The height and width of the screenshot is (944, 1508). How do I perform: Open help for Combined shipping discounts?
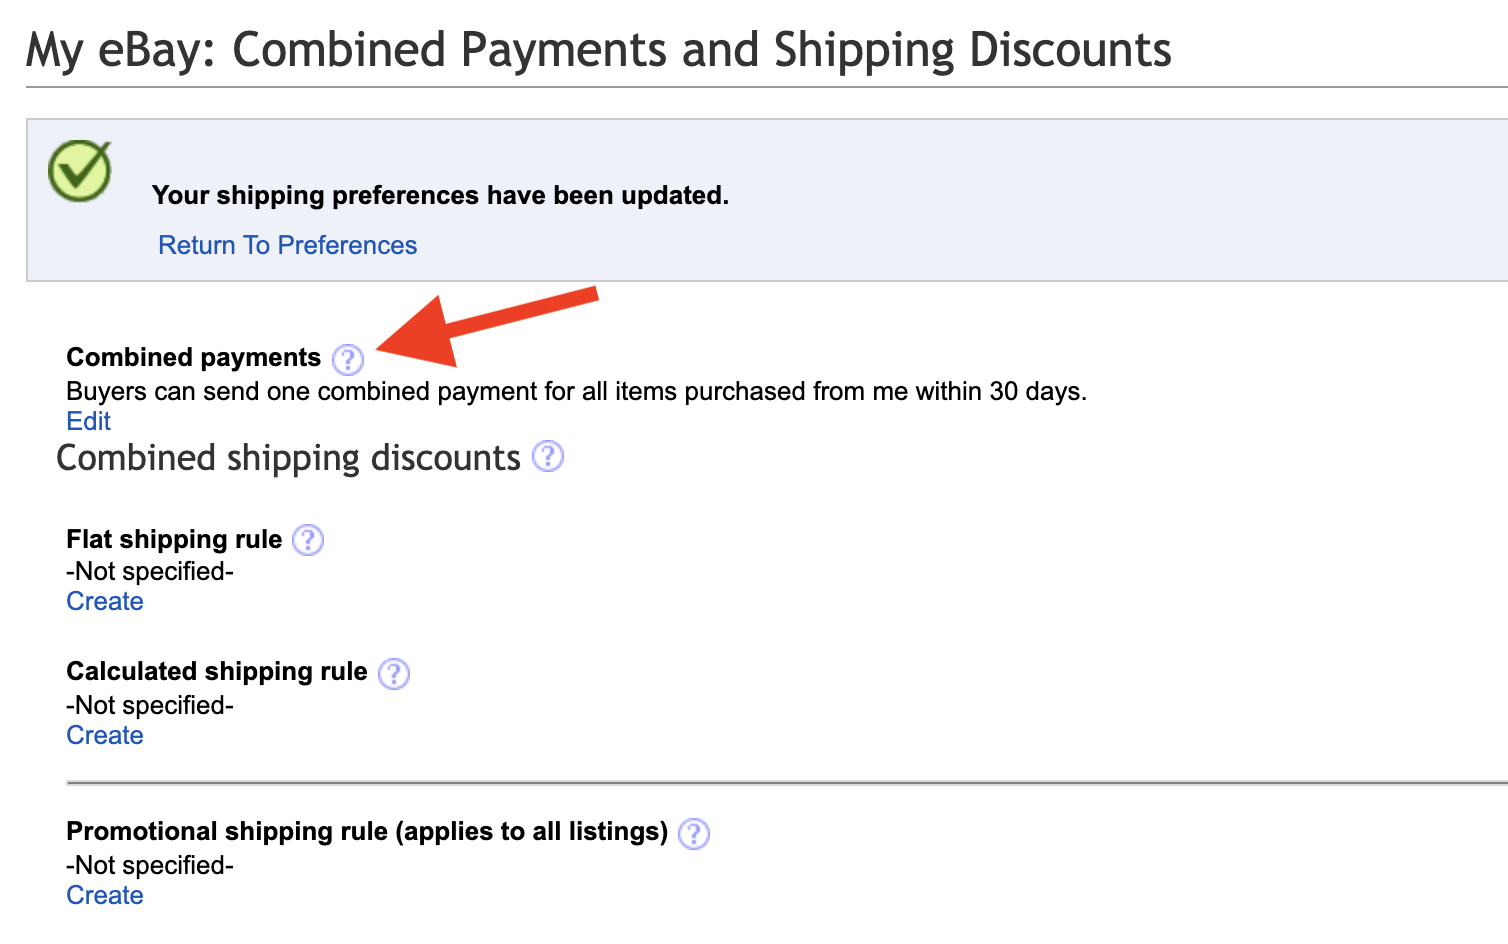point(547,457)
